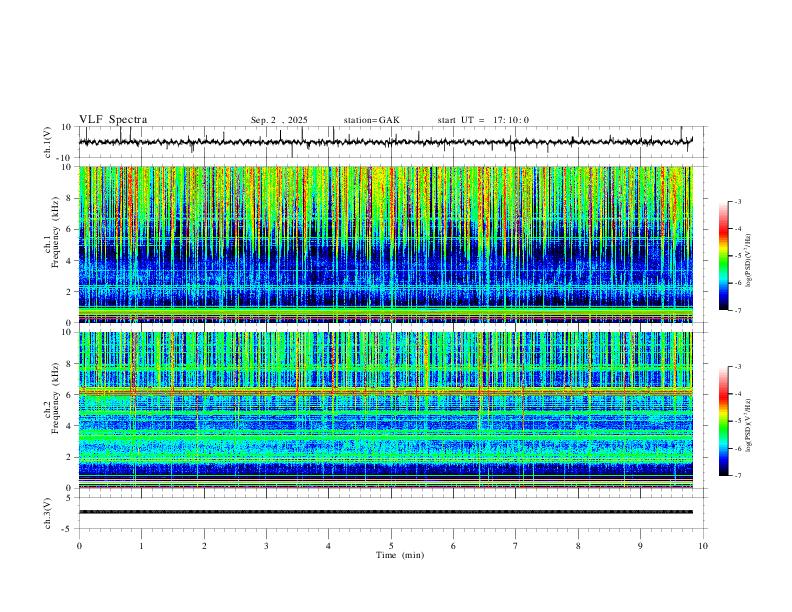This screenshot has width=792, height=612.
Task: Click '-5' on ch.2 color bar
Action: tap(738, 421)
